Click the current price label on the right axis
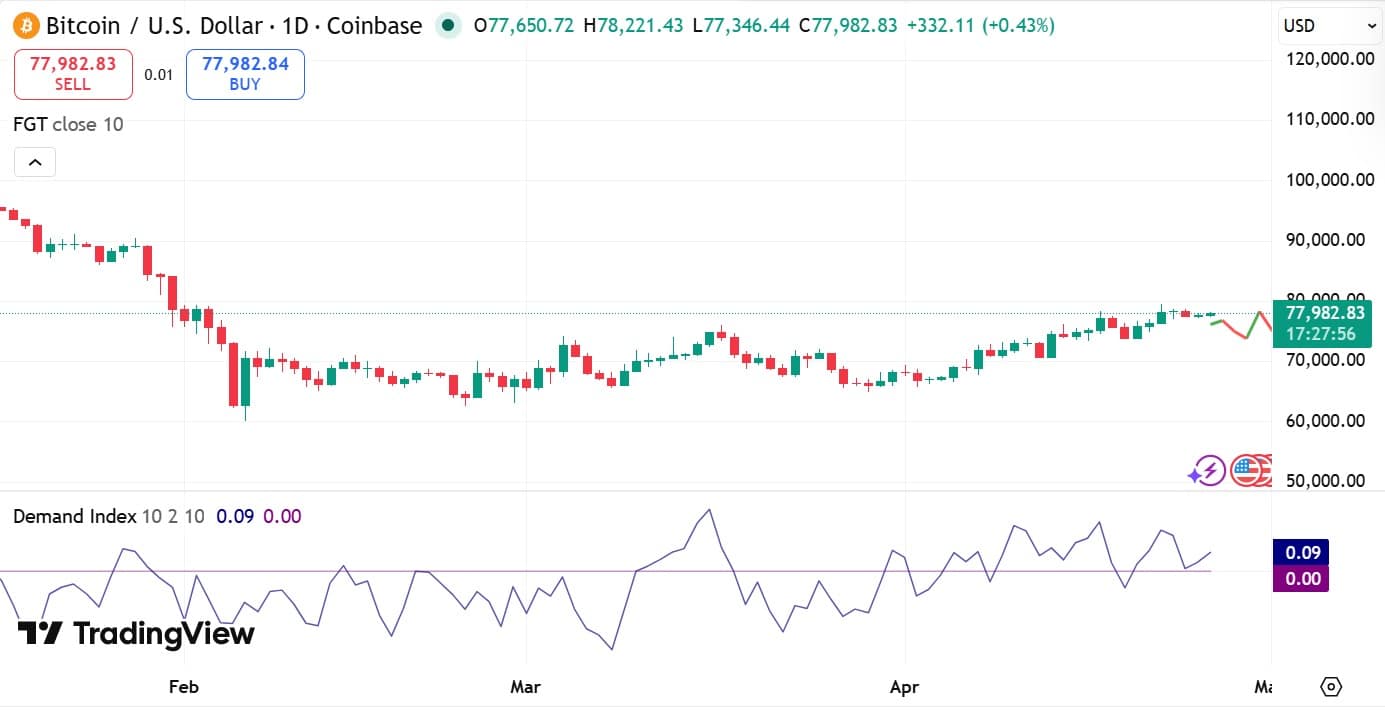 (x=1323, y=323)
